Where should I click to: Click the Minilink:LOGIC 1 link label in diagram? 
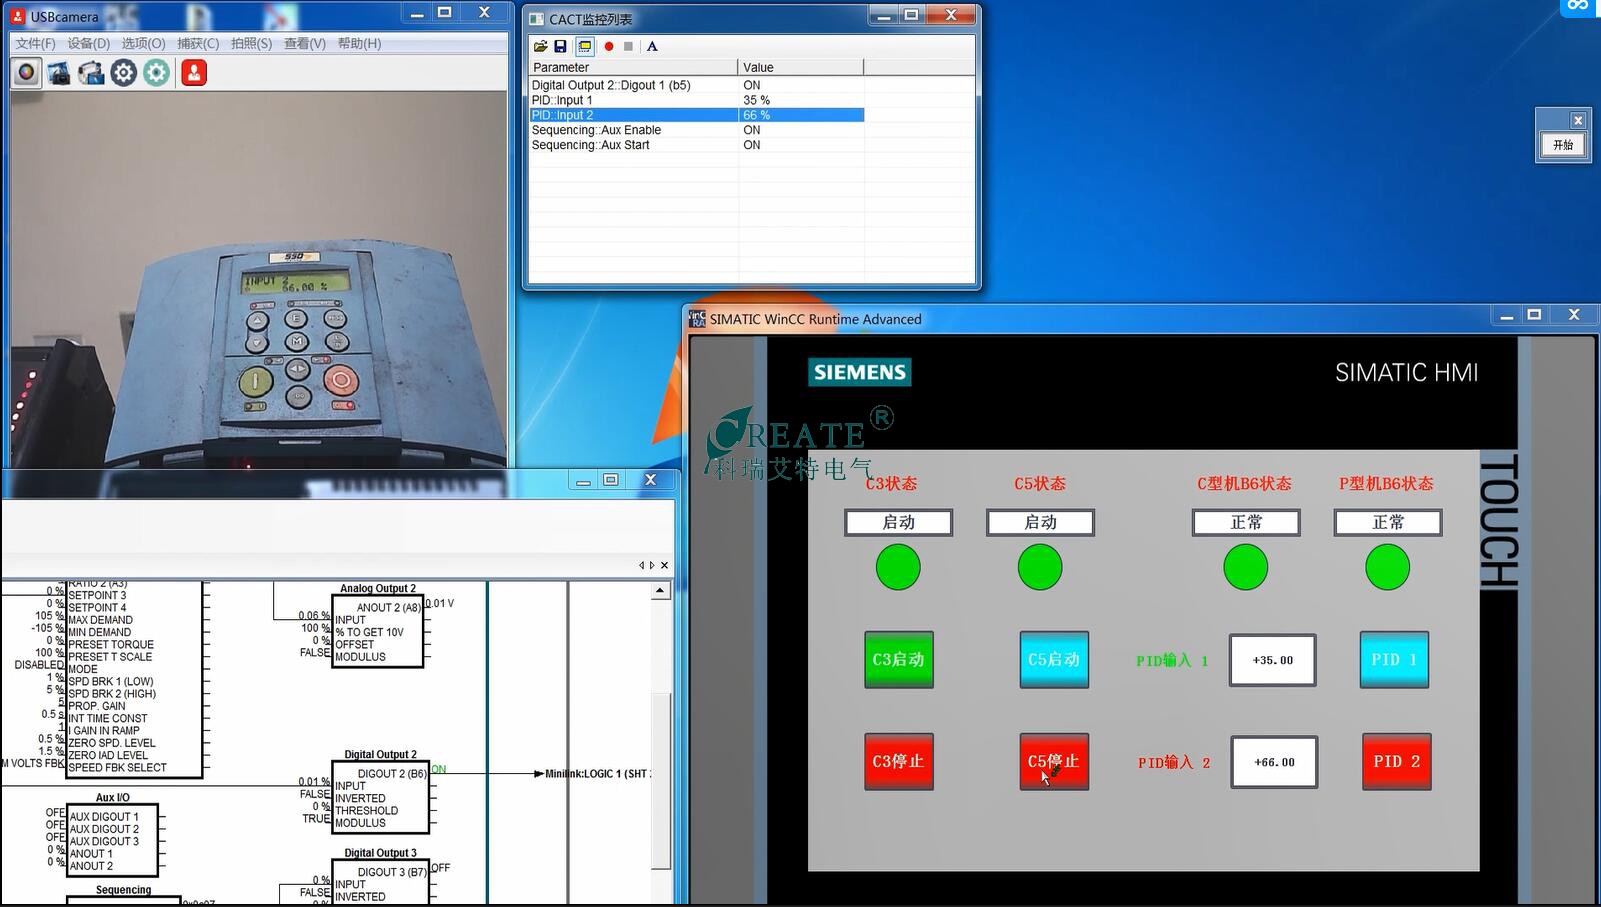click(x=597, y=774)
